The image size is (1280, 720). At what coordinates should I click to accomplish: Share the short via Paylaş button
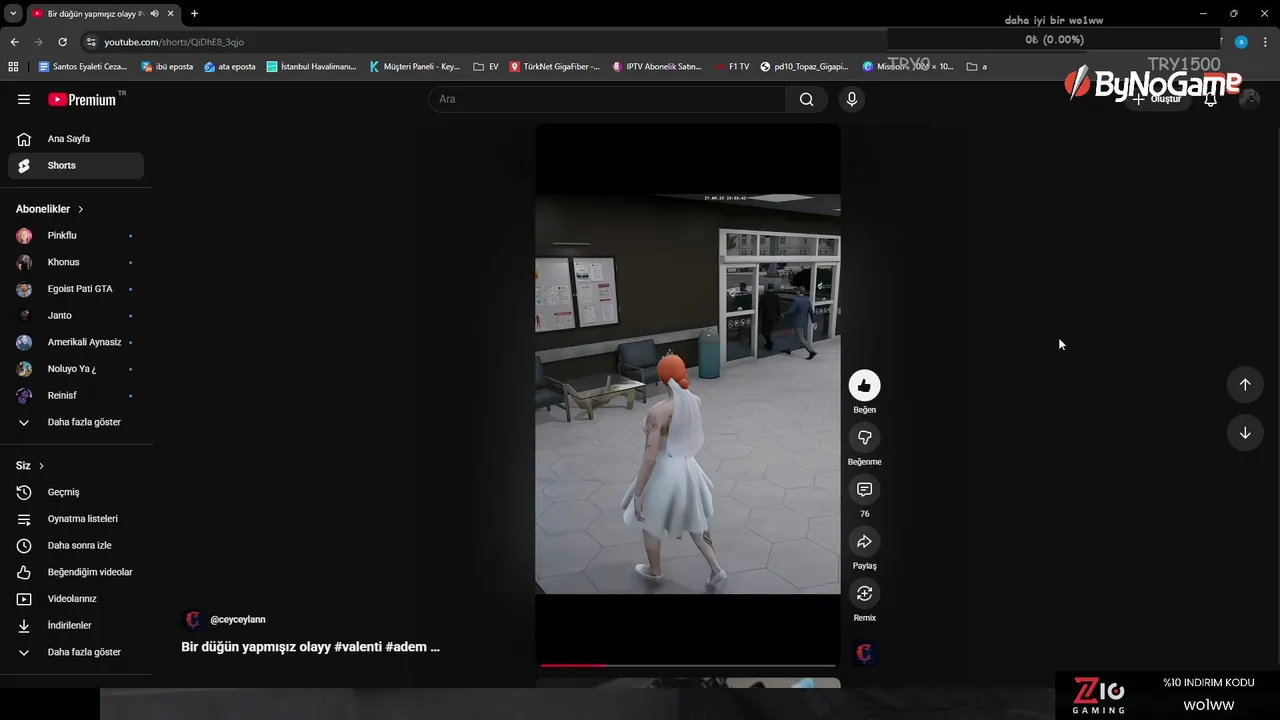coord(864,541)
